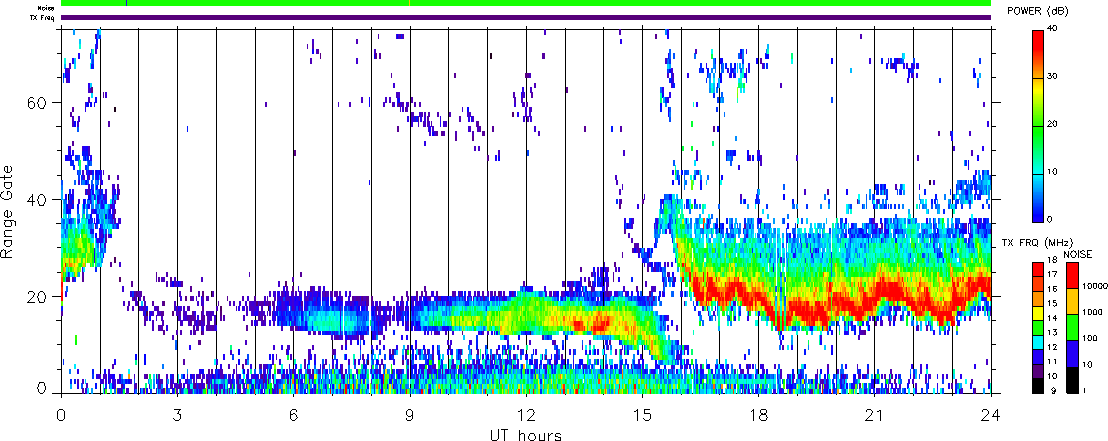Viewport: 1108px width, 441px height.
Task: Click the '10000' value on NOISE scale
Action: tap(1095, 286)
